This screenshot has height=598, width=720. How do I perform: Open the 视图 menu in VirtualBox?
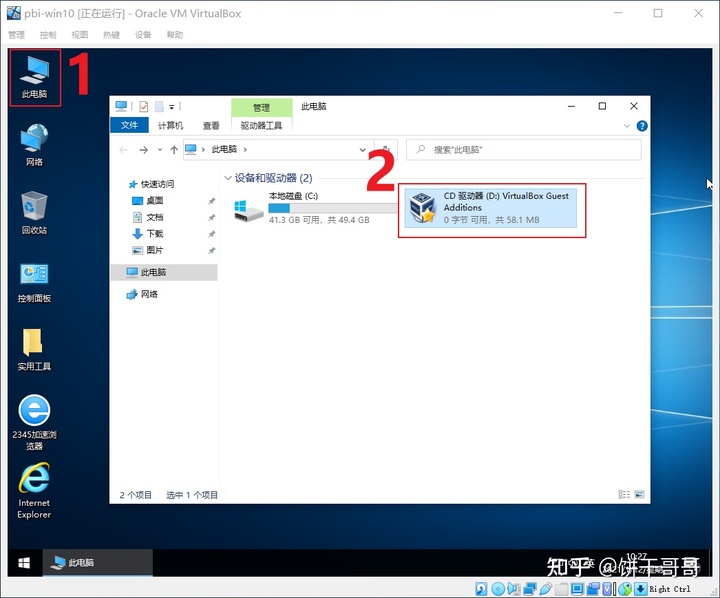click(79, 35)
